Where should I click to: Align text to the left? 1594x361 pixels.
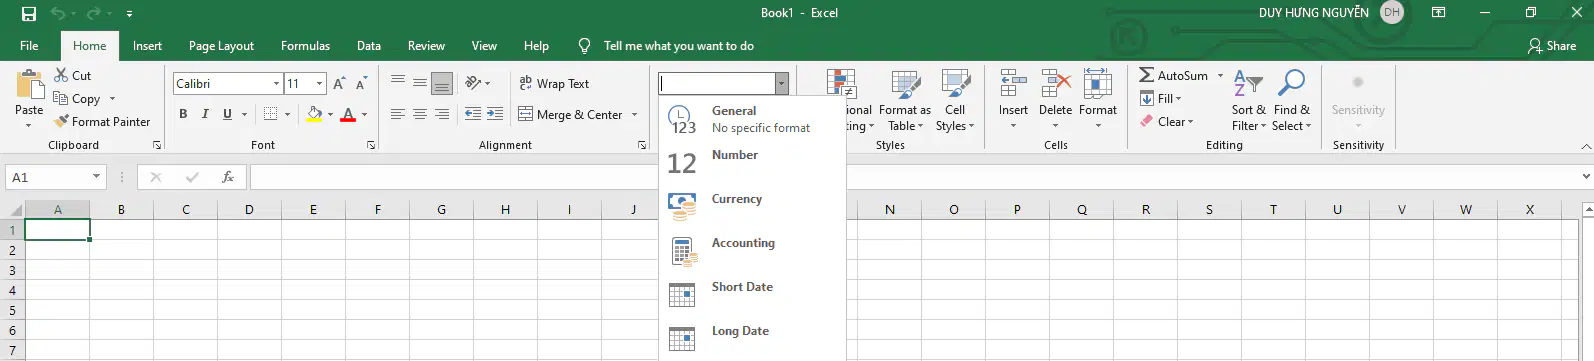pos(398,114)
